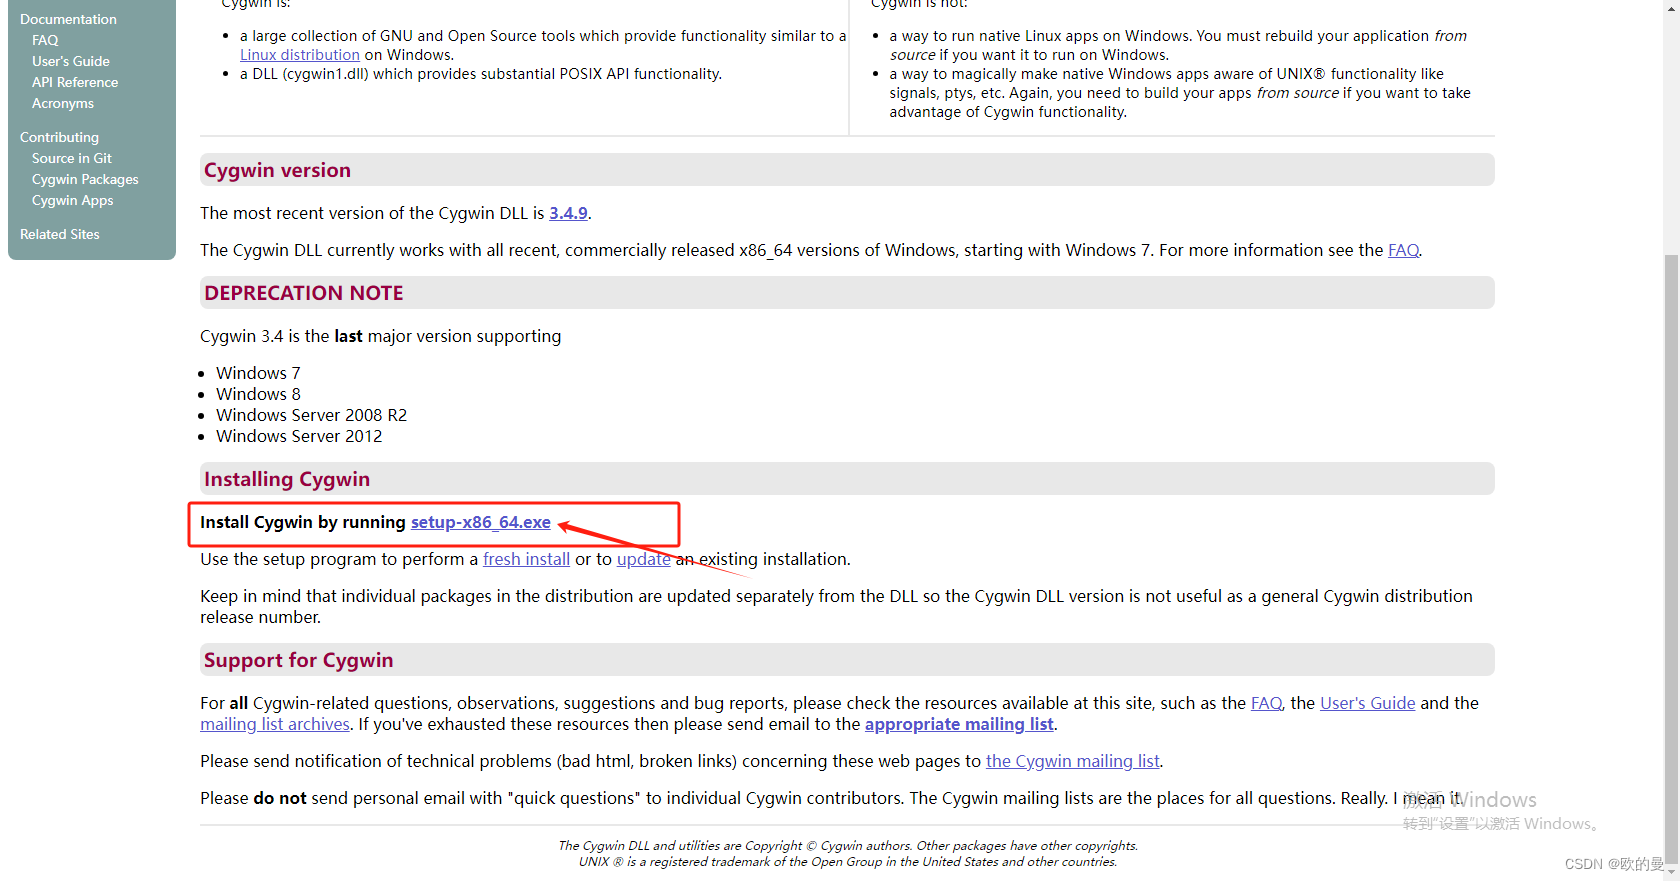Open Source in Git link

pyautogui.click(x=72, y=158)
